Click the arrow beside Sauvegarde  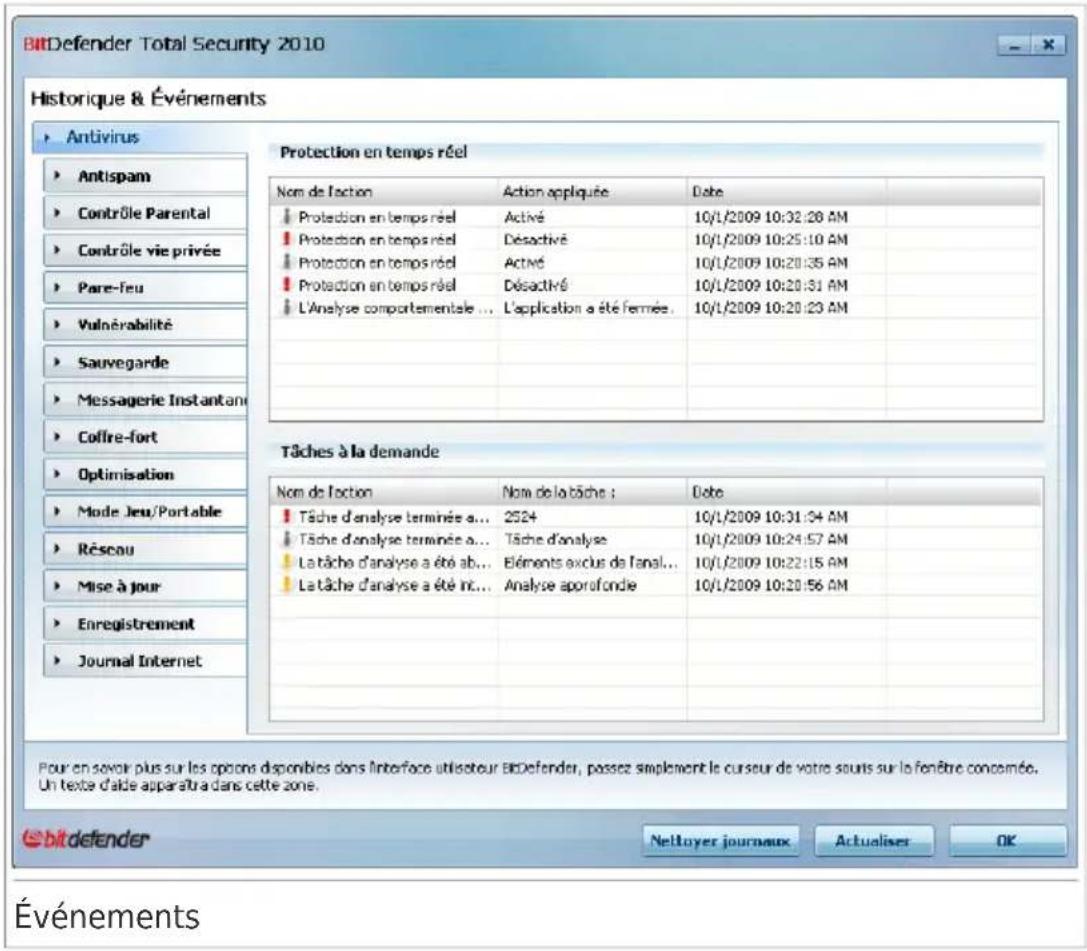[58, 363]
